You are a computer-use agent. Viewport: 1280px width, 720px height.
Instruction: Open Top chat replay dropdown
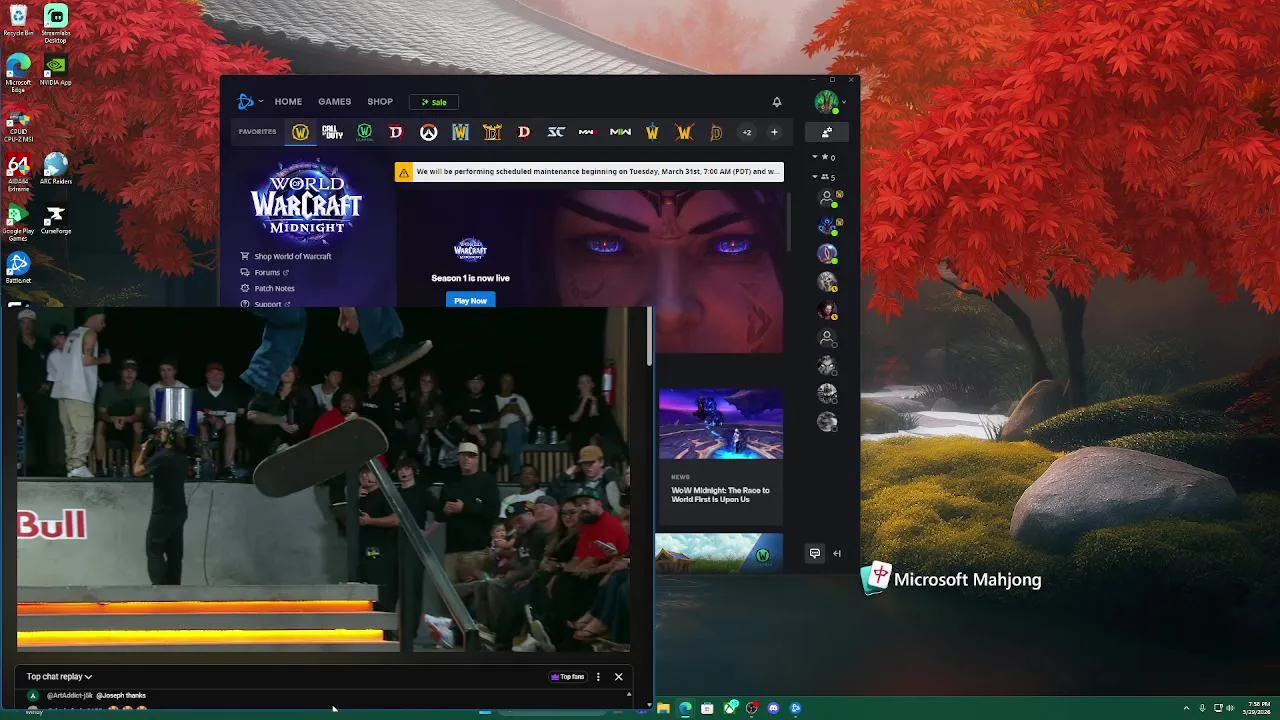click(x=59, y=677)
